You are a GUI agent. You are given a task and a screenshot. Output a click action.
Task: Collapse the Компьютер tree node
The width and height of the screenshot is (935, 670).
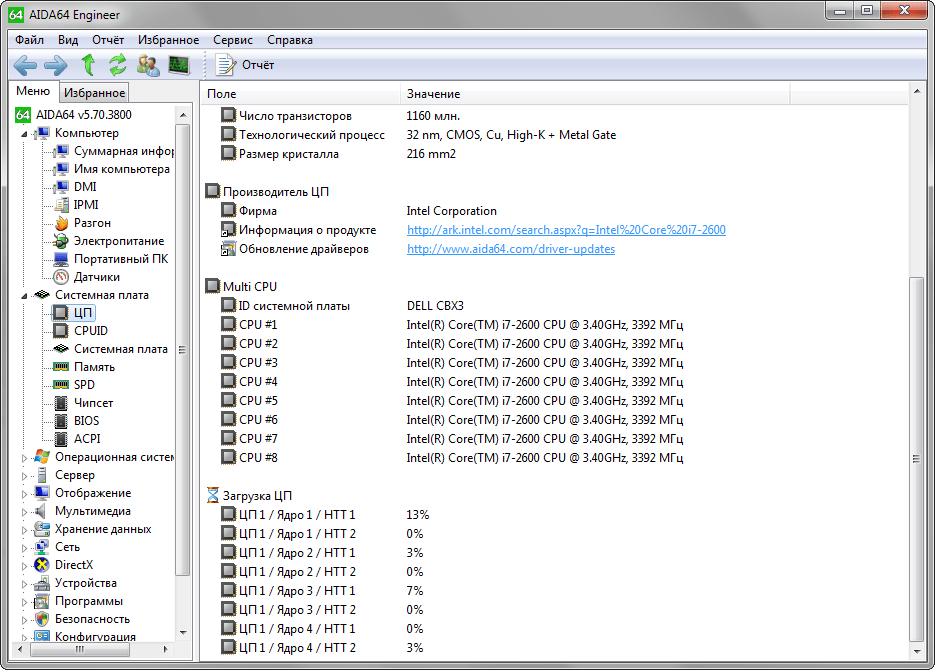point(25,134)
